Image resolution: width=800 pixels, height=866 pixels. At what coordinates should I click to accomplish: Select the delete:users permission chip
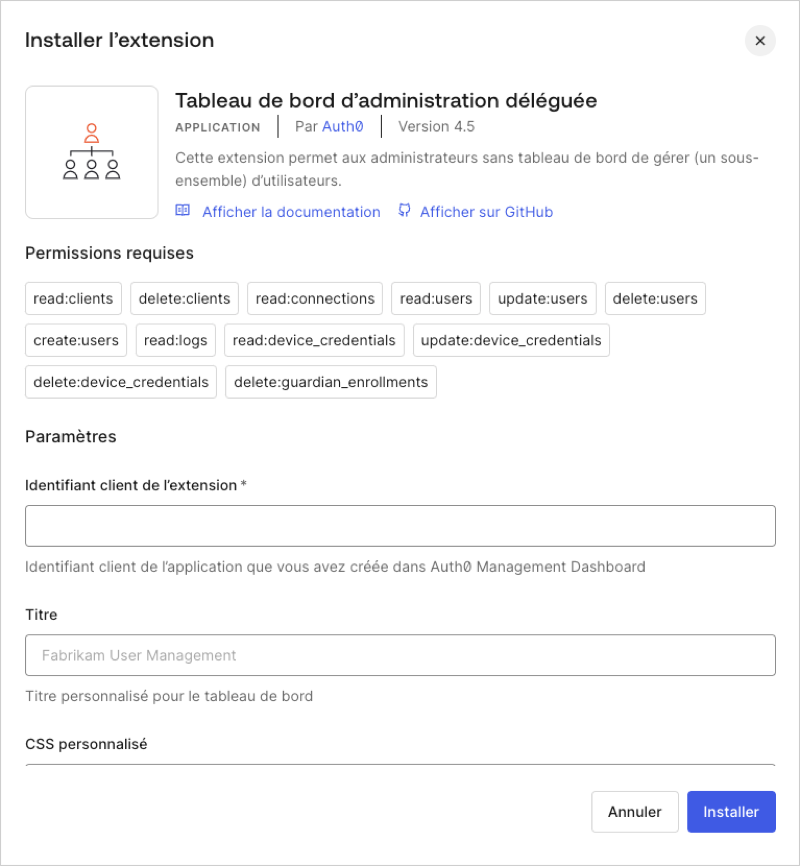point(655,298)
